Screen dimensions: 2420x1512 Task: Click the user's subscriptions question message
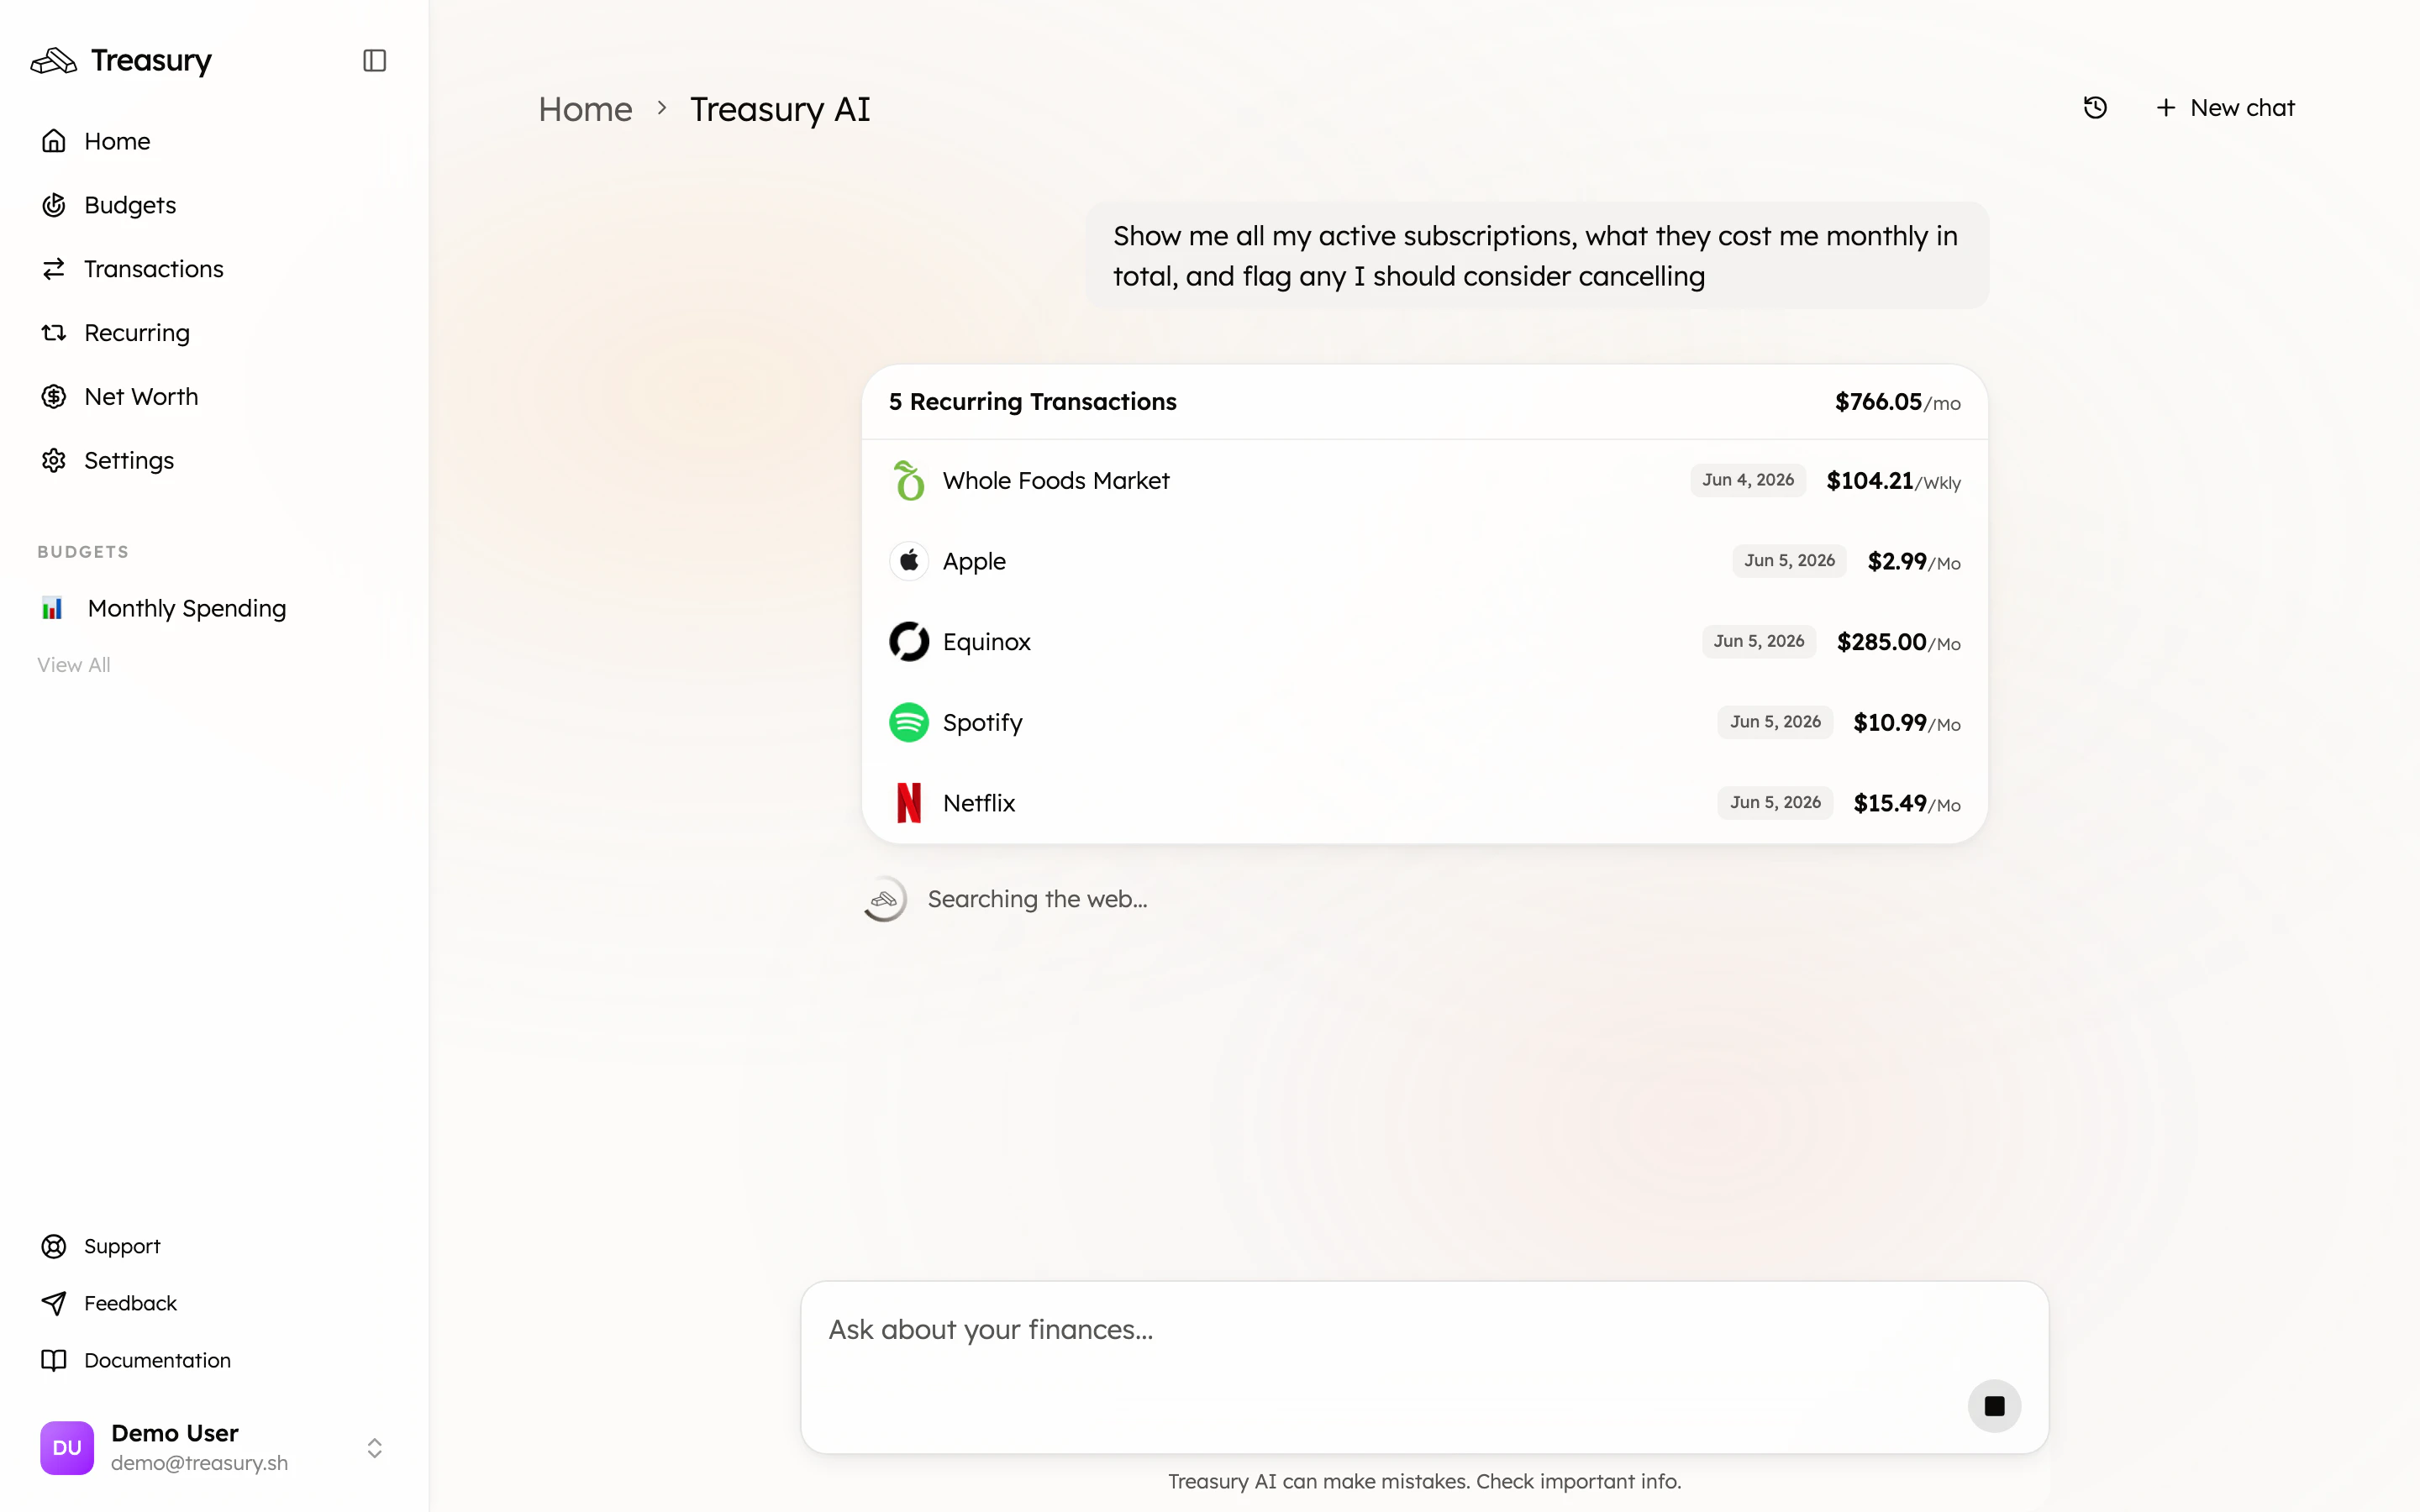[1537, 256]
